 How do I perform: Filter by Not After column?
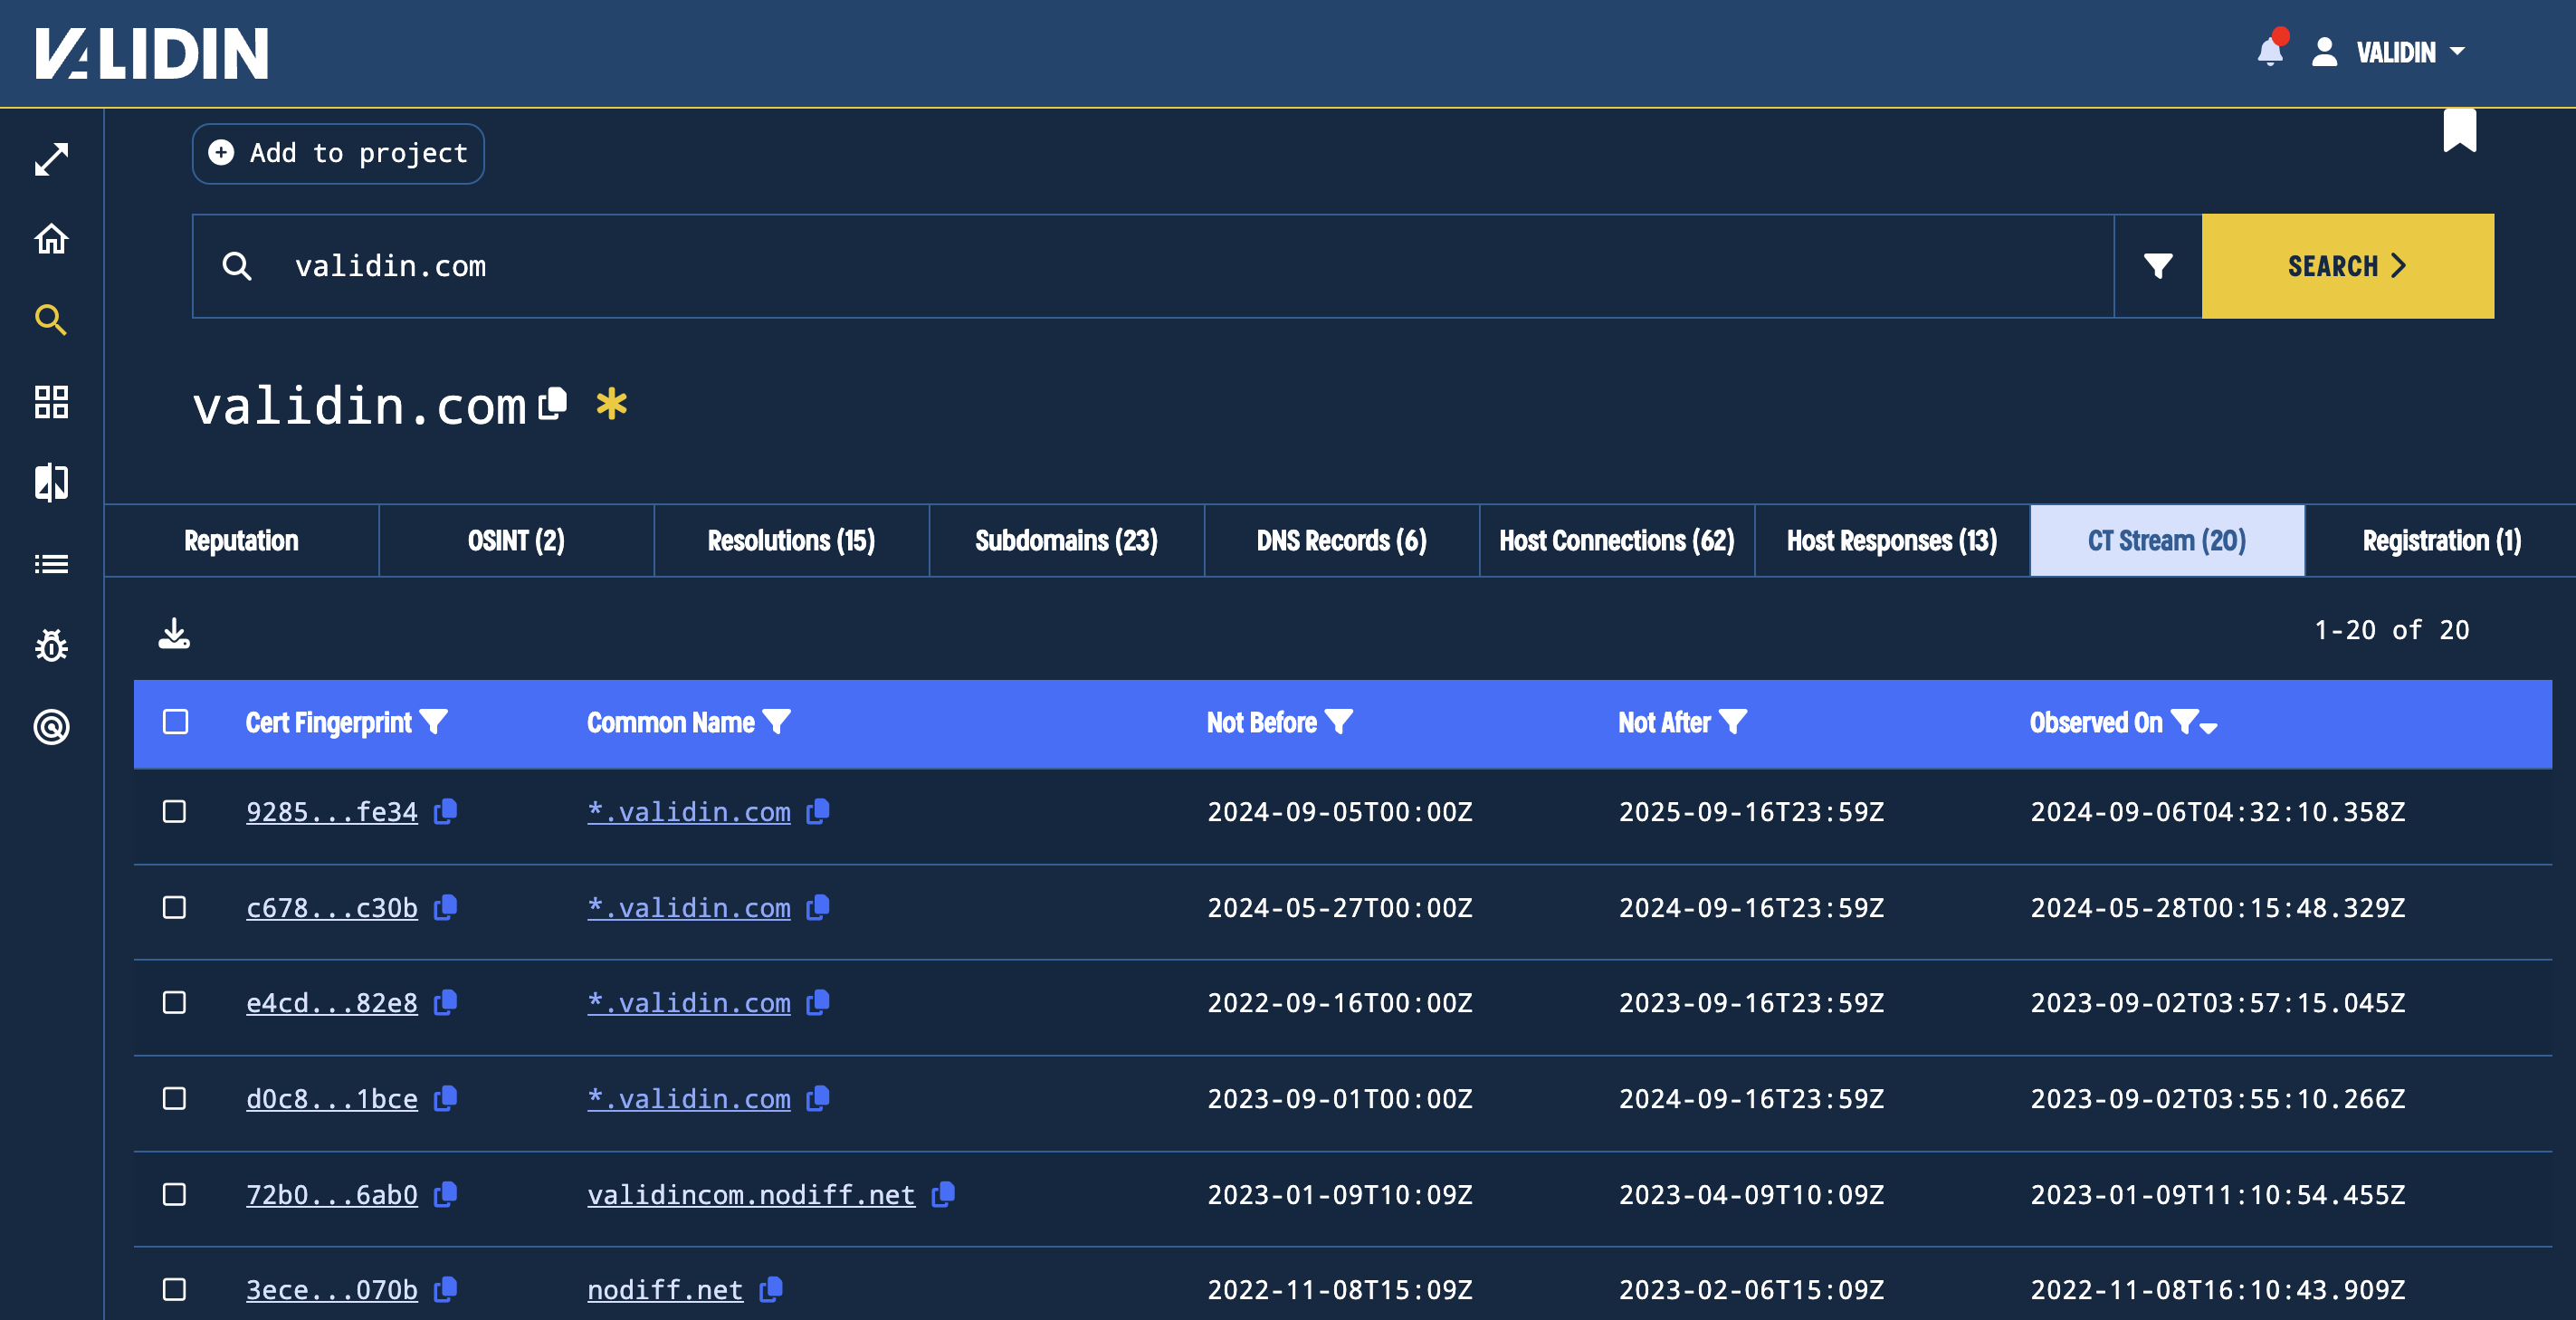1733,721
